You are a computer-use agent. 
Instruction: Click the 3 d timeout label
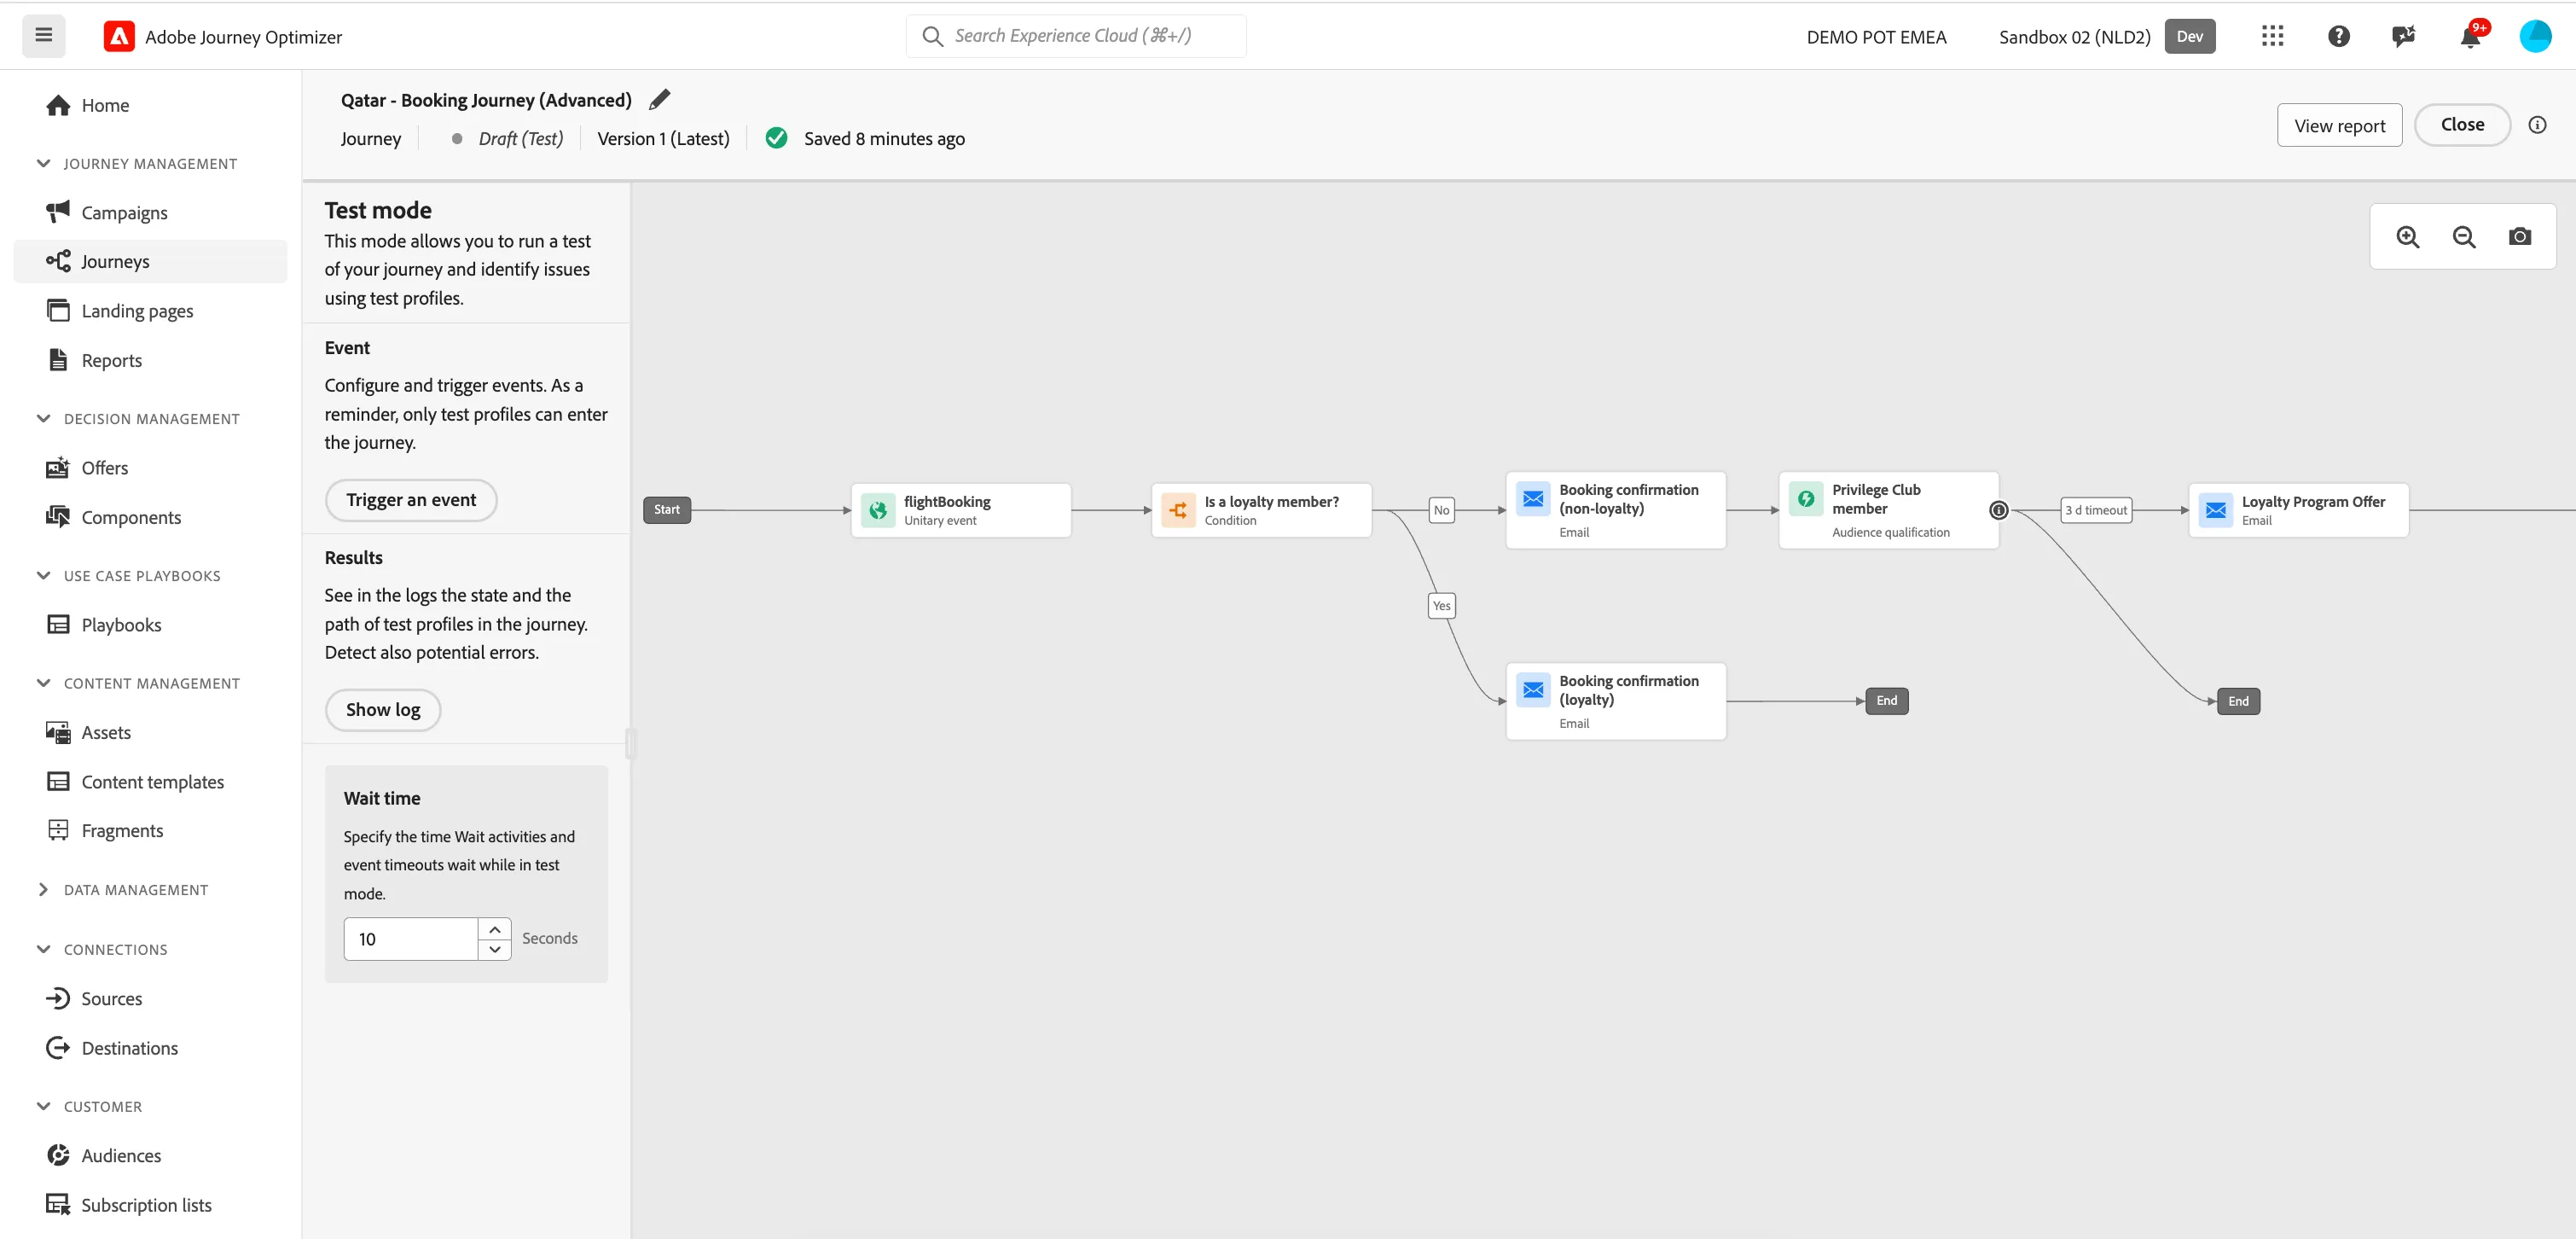click(2096, 510)
